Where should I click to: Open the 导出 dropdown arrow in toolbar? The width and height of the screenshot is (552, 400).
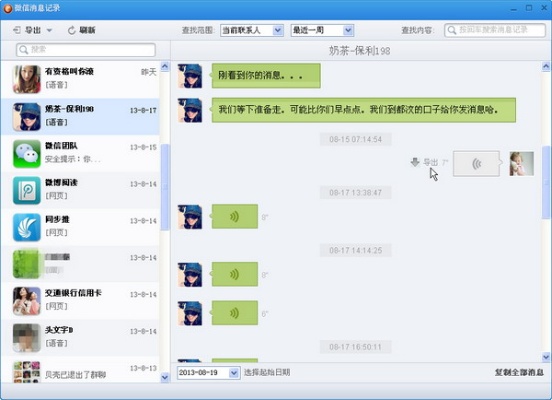[49, 30]
